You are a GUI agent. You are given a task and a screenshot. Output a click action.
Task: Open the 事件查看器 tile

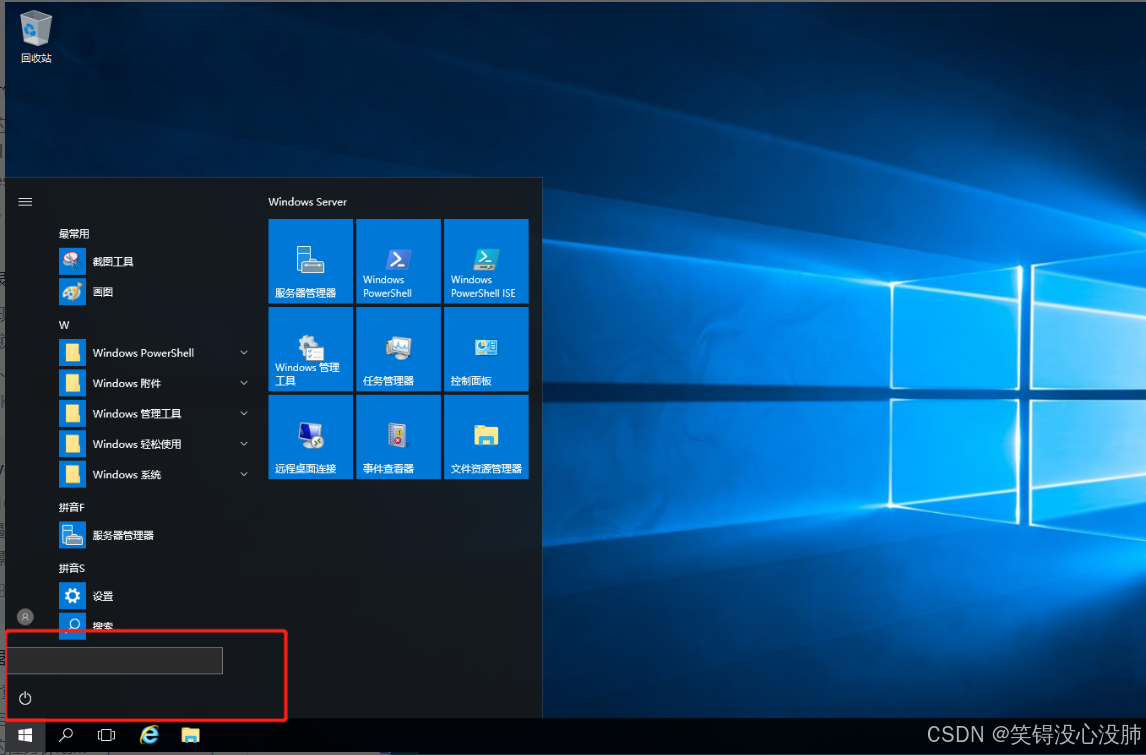click(398, 436)
